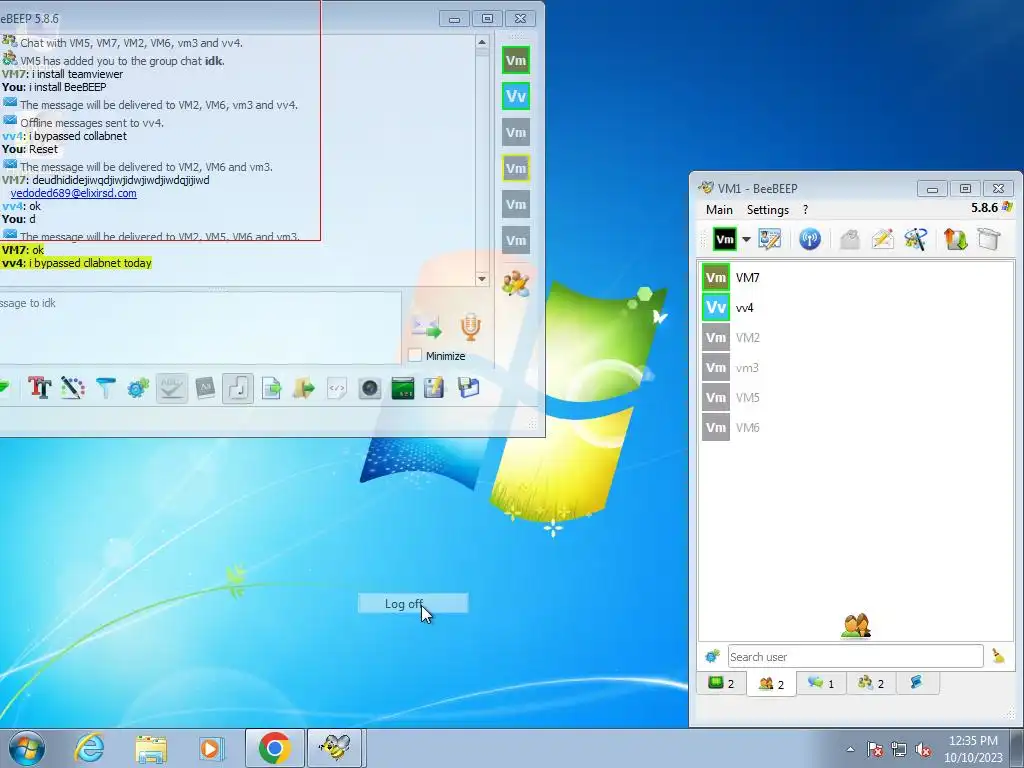Click the create group chat icon in toolbar
Viewport: 1024px width, 768px height.
(916, 240)
